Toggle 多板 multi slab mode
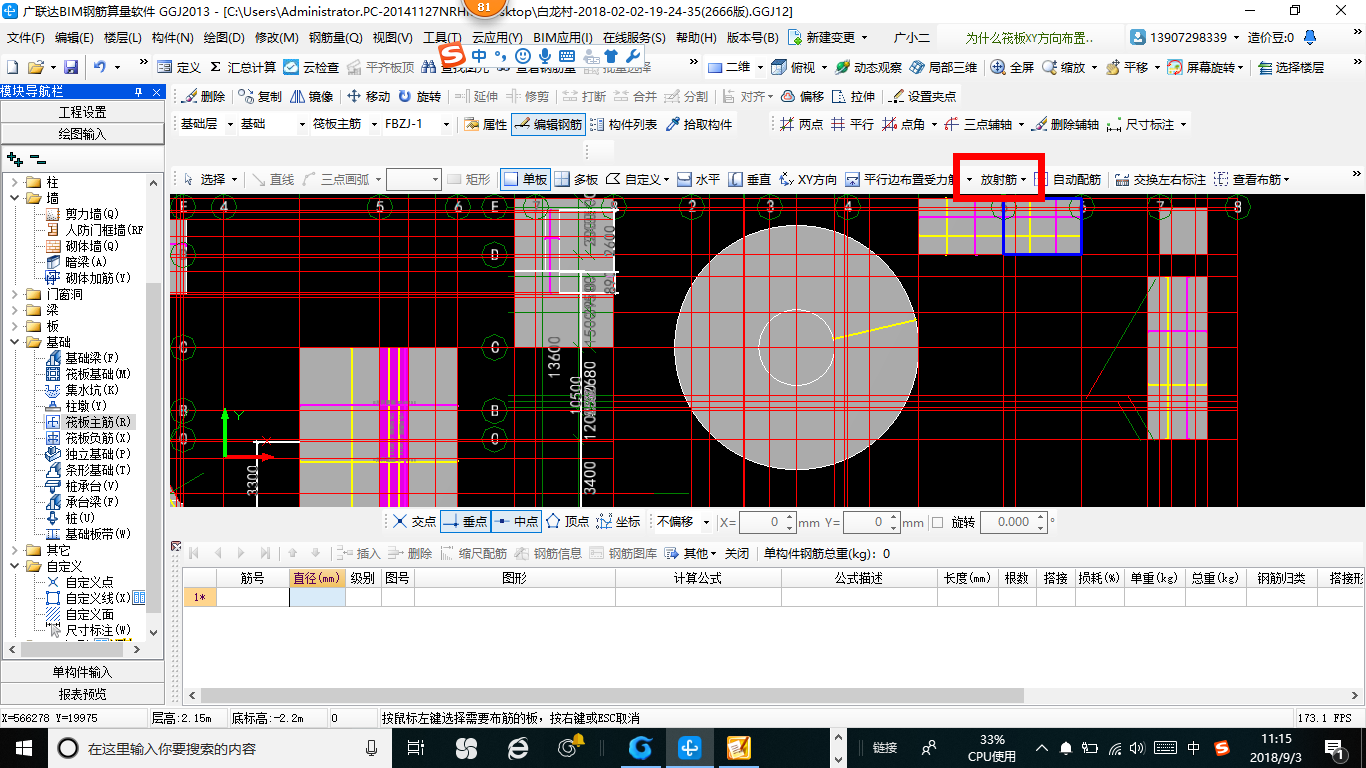1366x768 pixels. tap(576, 180)
